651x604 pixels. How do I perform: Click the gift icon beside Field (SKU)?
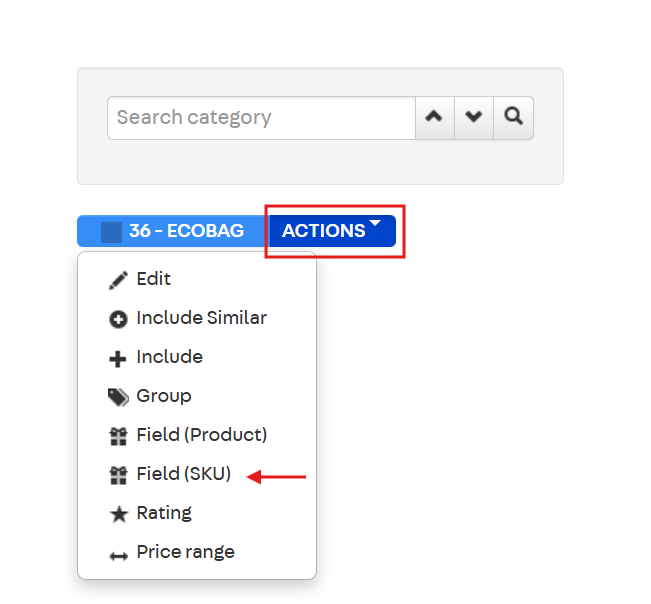118,476
